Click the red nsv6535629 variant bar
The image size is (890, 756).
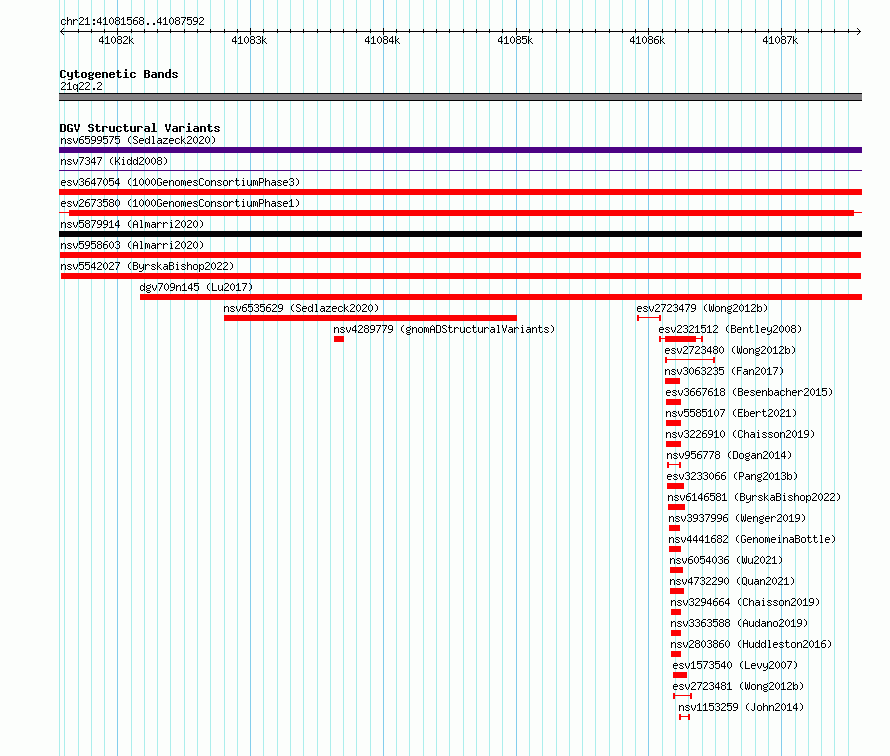click(x=370, y=318)
